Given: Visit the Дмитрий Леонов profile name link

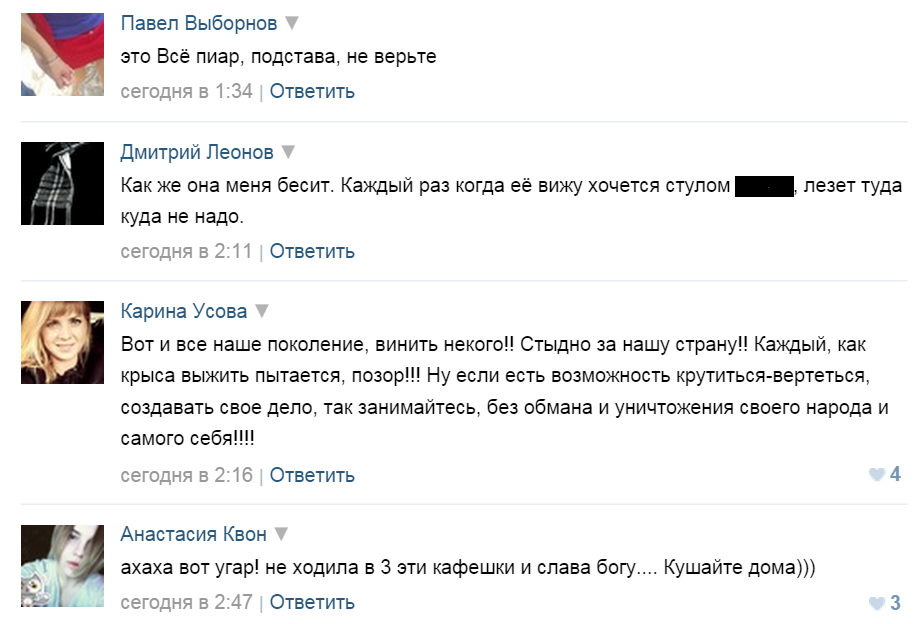Looking at the screenshot, I should [196, 152].
